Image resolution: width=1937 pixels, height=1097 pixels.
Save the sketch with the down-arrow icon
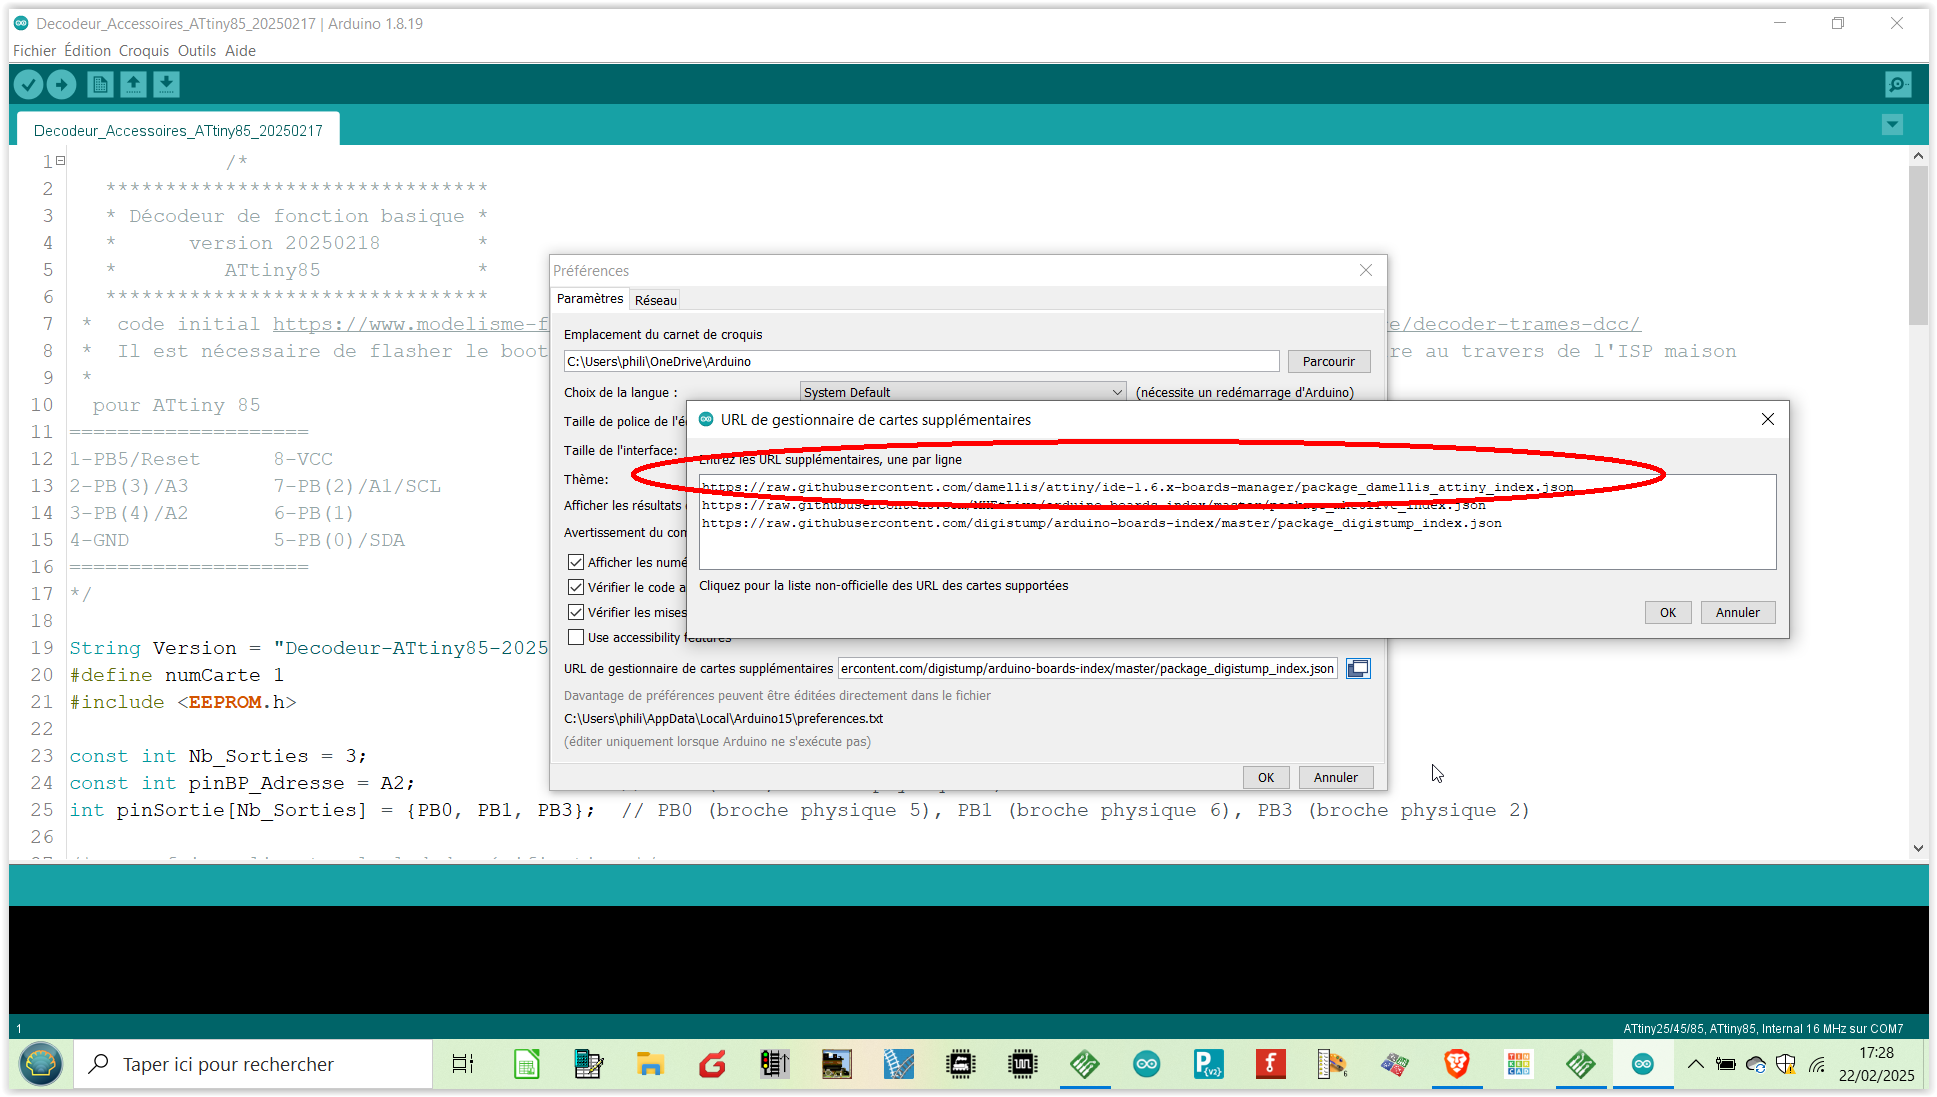click(166, 85)
